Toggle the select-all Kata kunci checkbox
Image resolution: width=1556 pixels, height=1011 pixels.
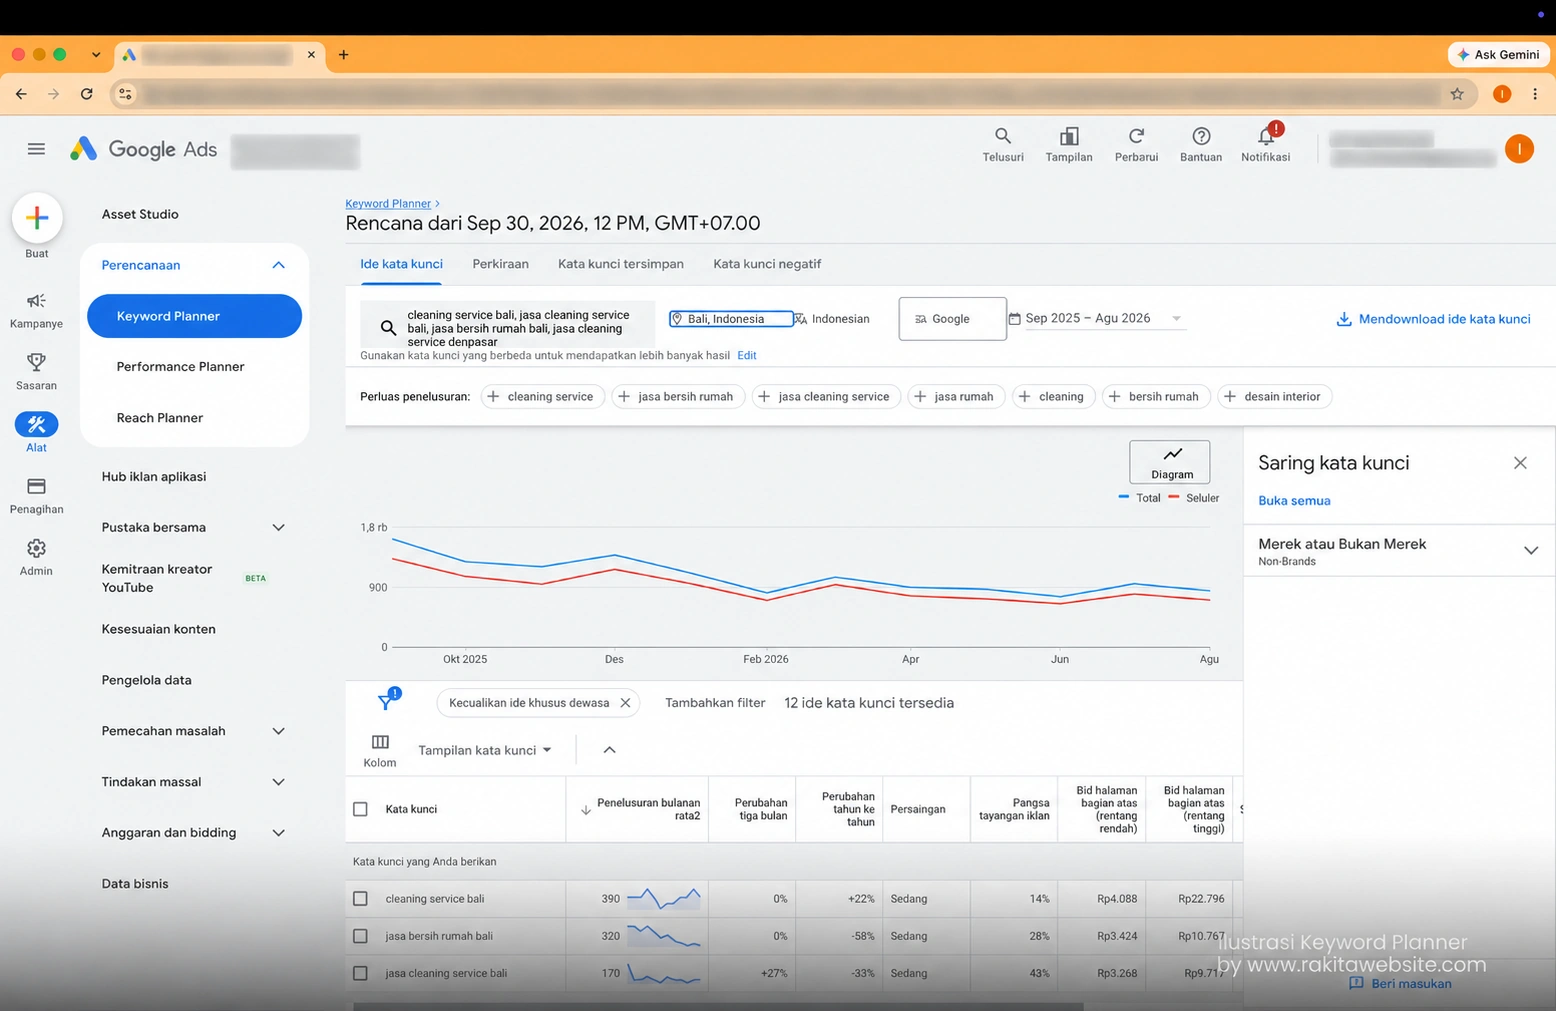361,809
